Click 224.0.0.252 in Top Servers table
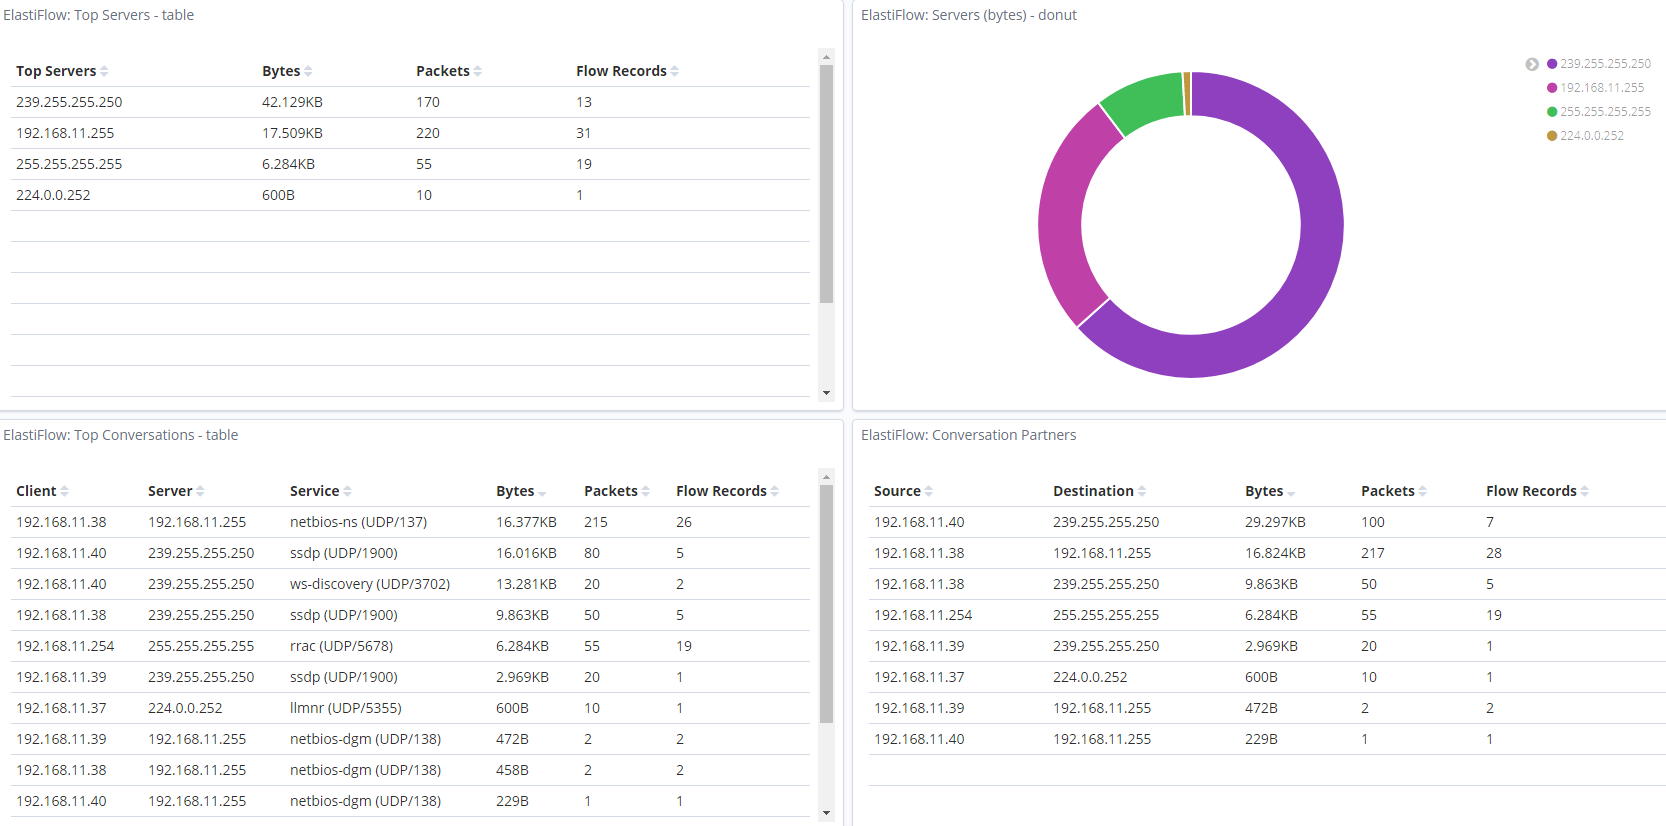The image size is (1666, 826). click(x=53, y=195)
